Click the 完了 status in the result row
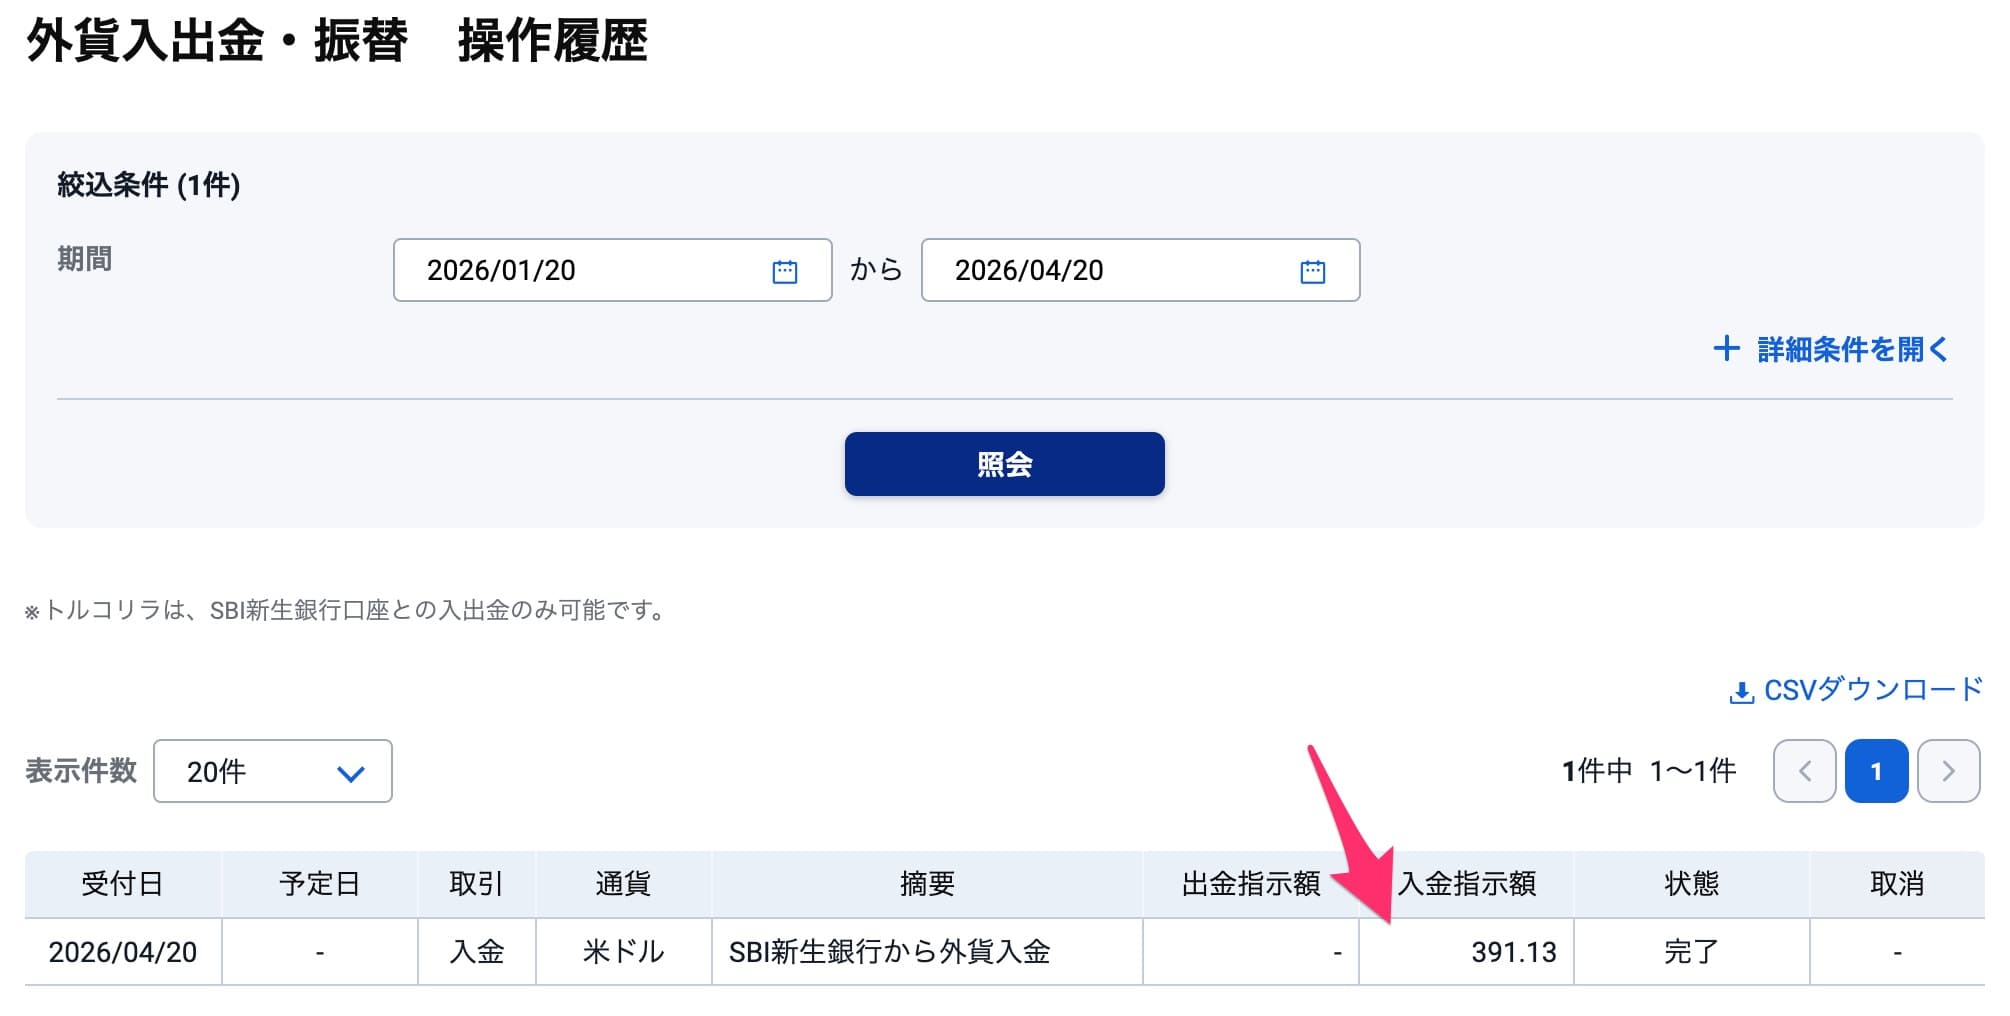Image resolution: width=2010 pixels, height=1016 pixels. [1692, 952]
